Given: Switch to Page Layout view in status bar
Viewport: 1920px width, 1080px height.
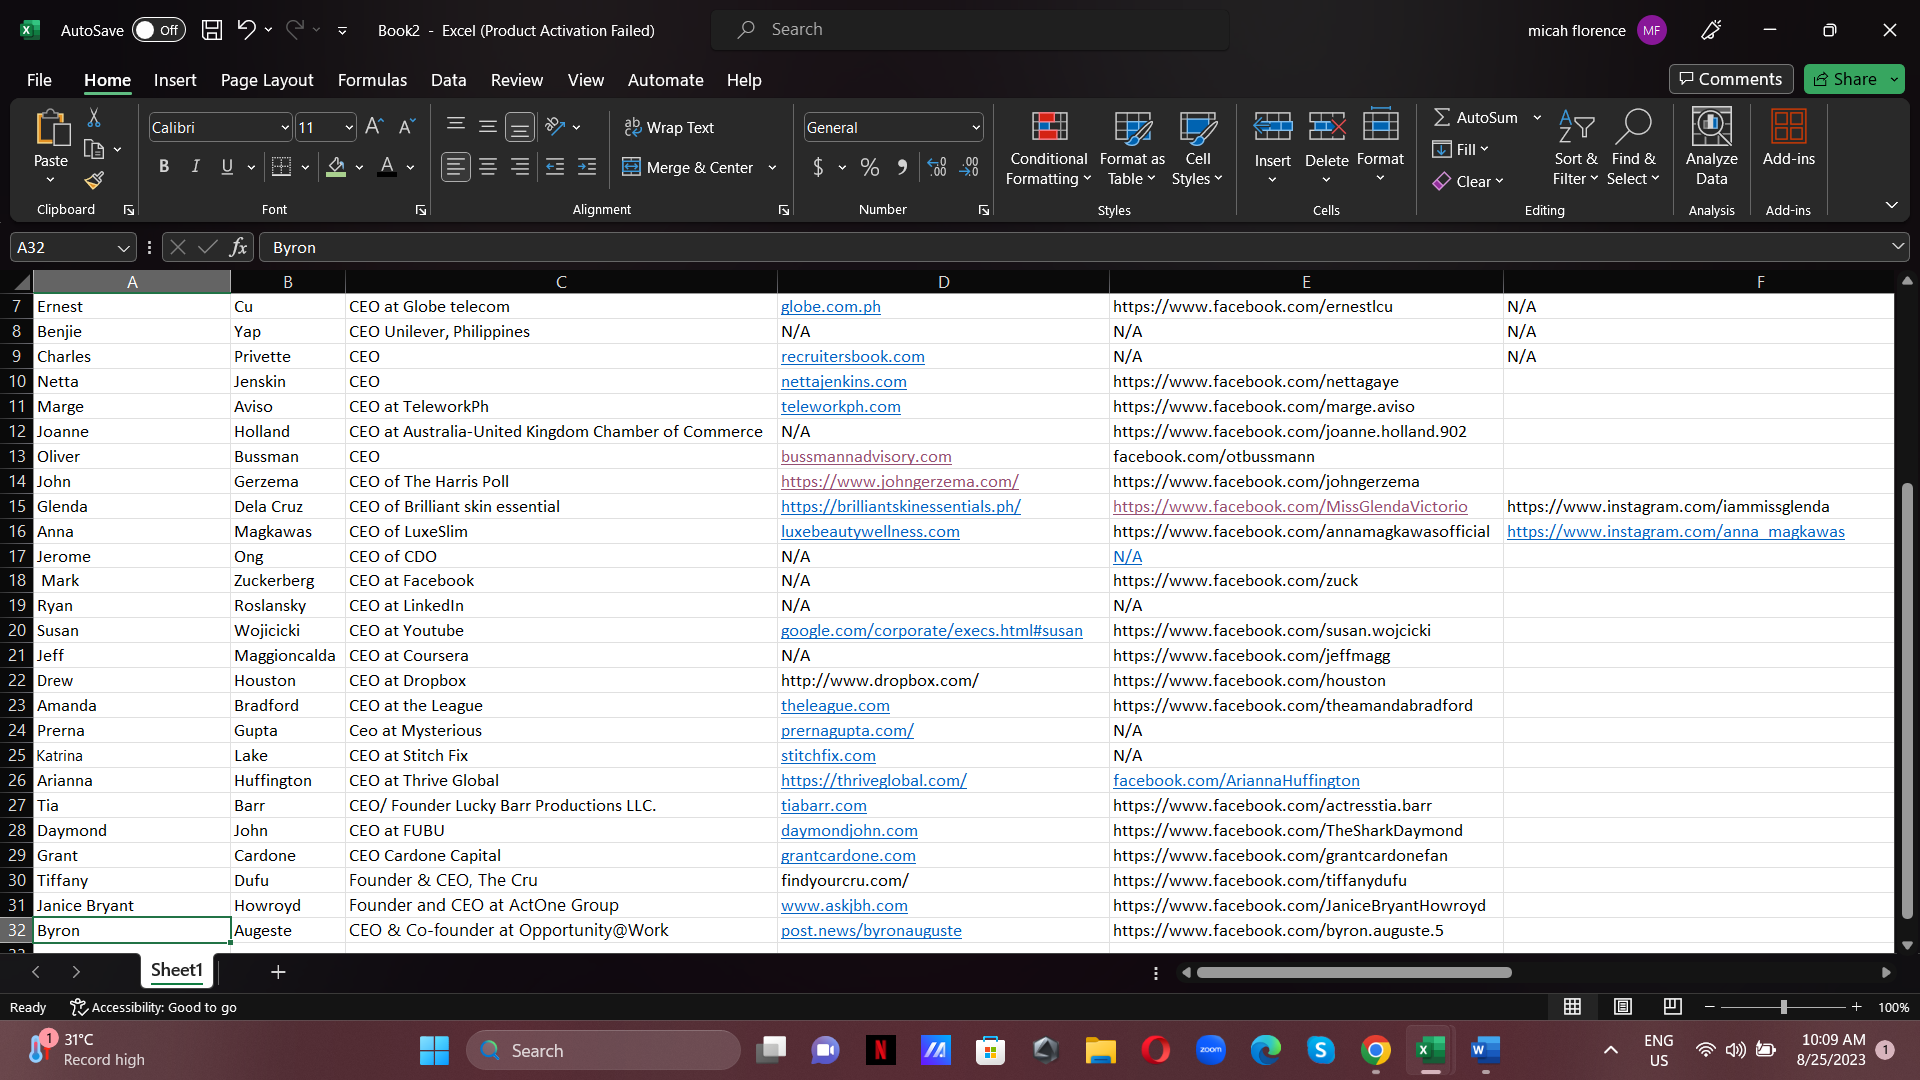Looking at the screenshot, I should pyautogui.click(x=1622, y=1007).
